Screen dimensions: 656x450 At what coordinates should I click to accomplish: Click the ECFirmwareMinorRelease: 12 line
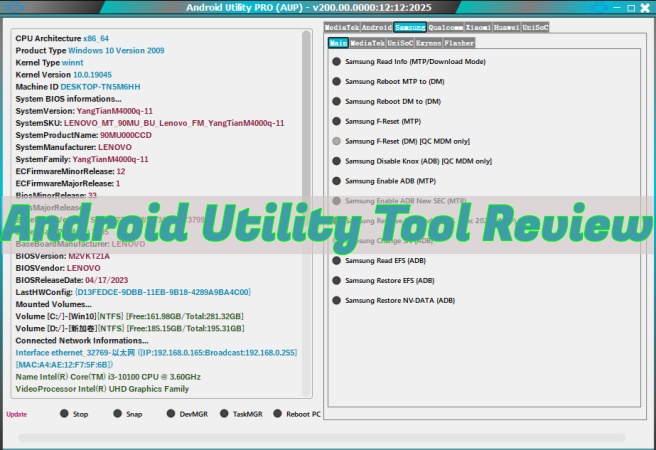(x=70, y=171)
